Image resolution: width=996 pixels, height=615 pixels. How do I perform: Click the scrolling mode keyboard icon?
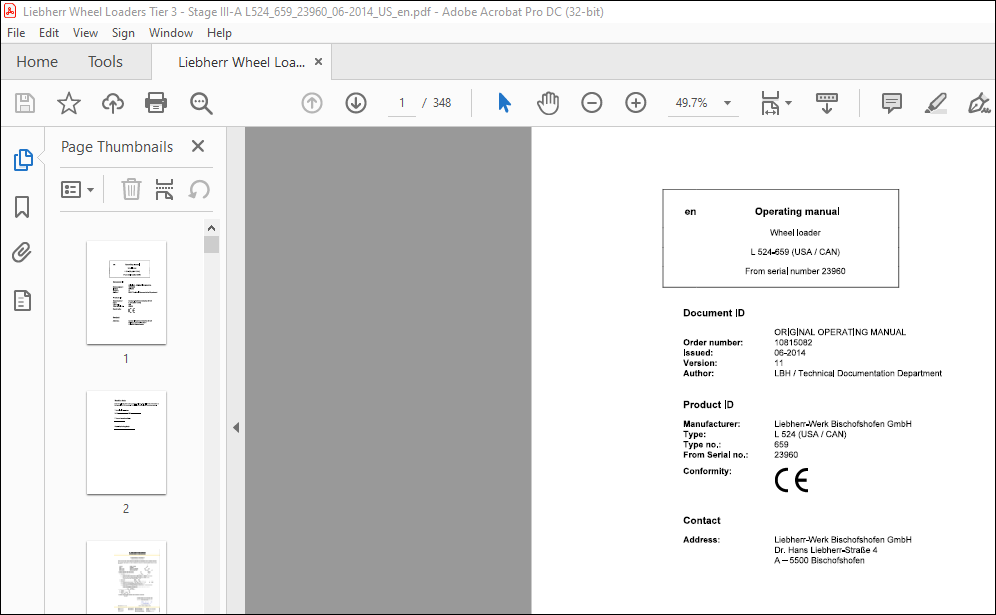[x=826, y=103]
